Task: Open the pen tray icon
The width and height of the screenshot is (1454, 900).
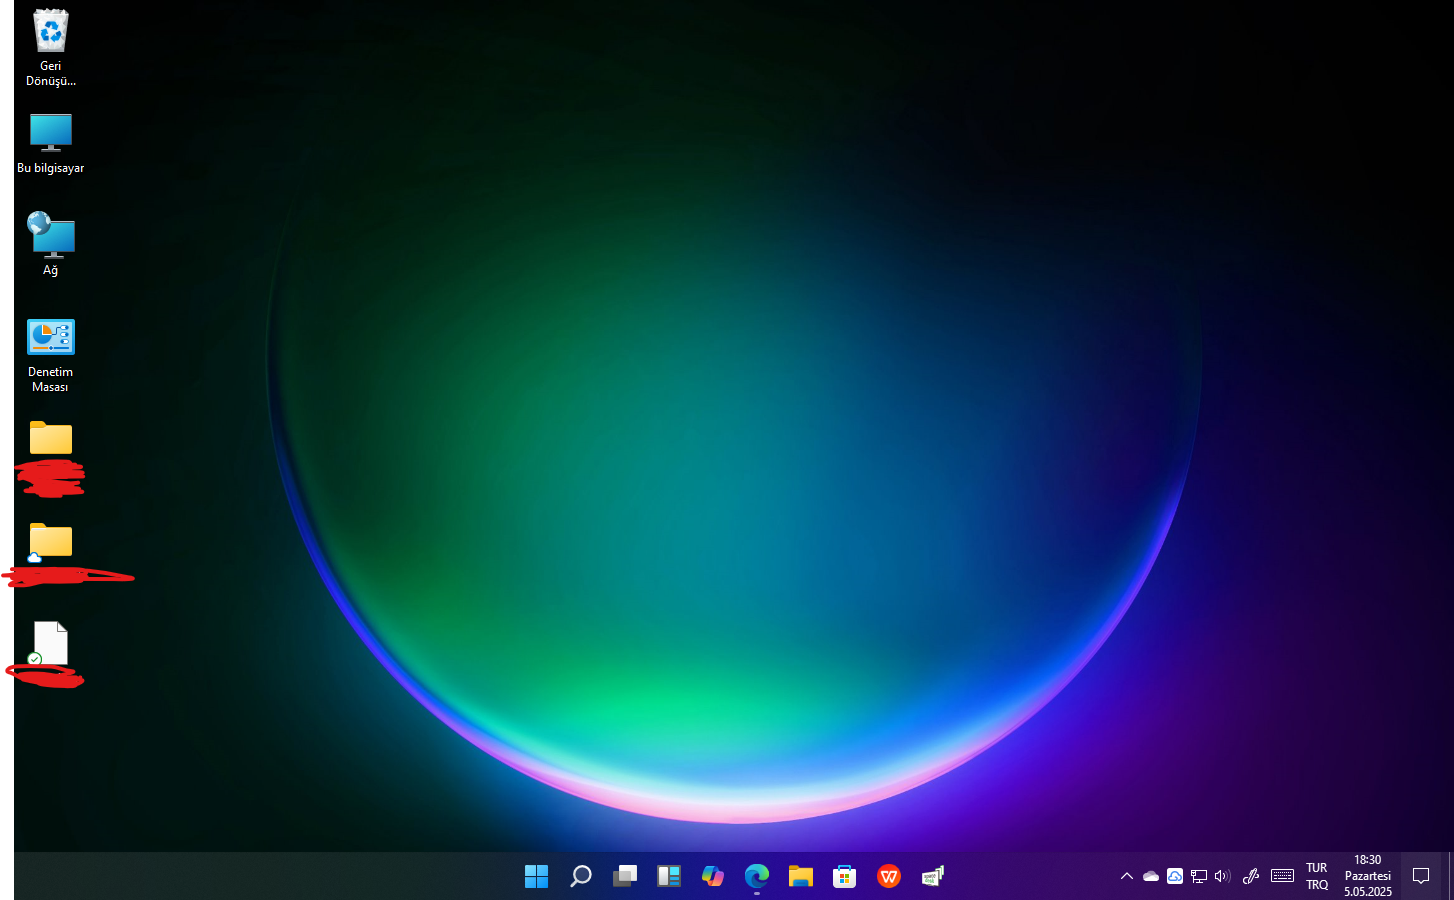Action: (x=1251, y=876)
